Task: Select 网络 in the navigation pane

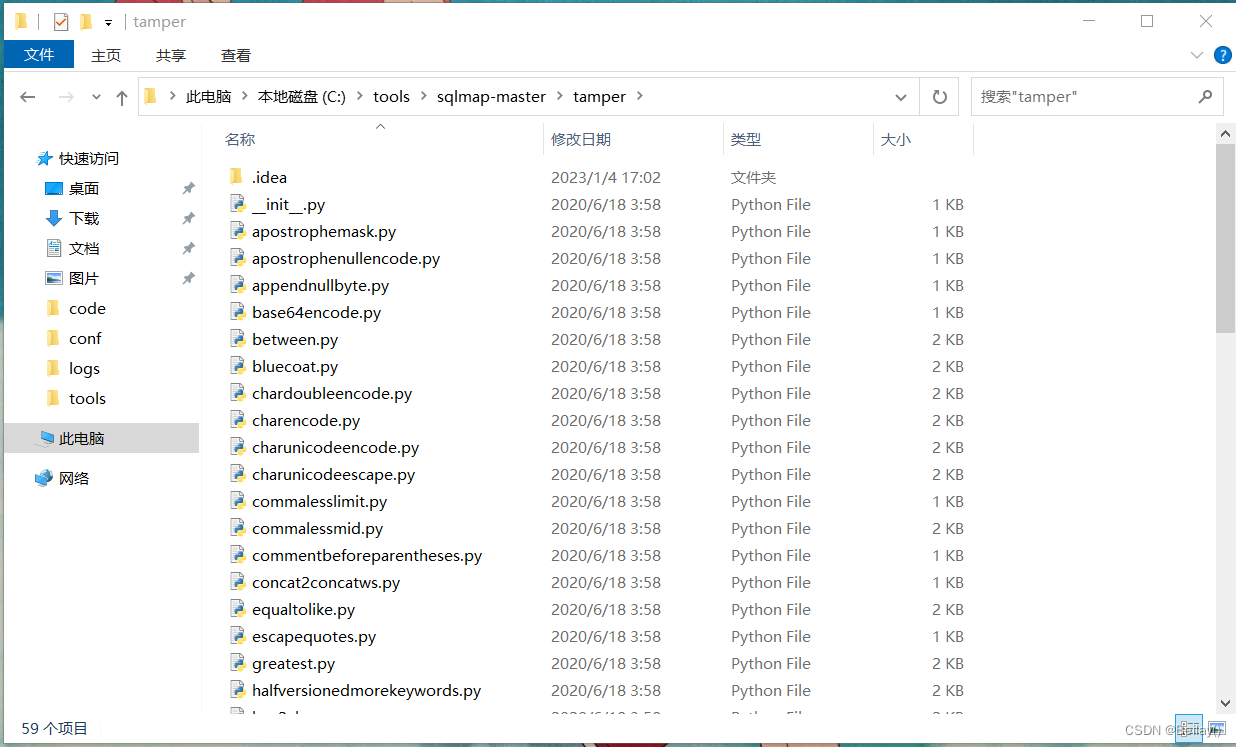Action: (74, 478)
